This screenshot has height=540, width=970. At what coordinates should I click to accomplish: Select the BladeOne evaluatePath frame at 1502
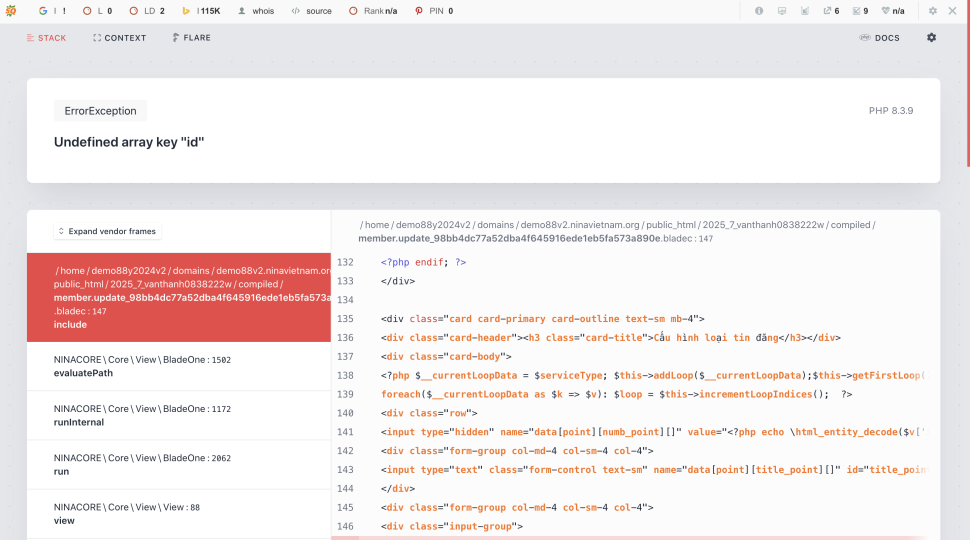179,366
